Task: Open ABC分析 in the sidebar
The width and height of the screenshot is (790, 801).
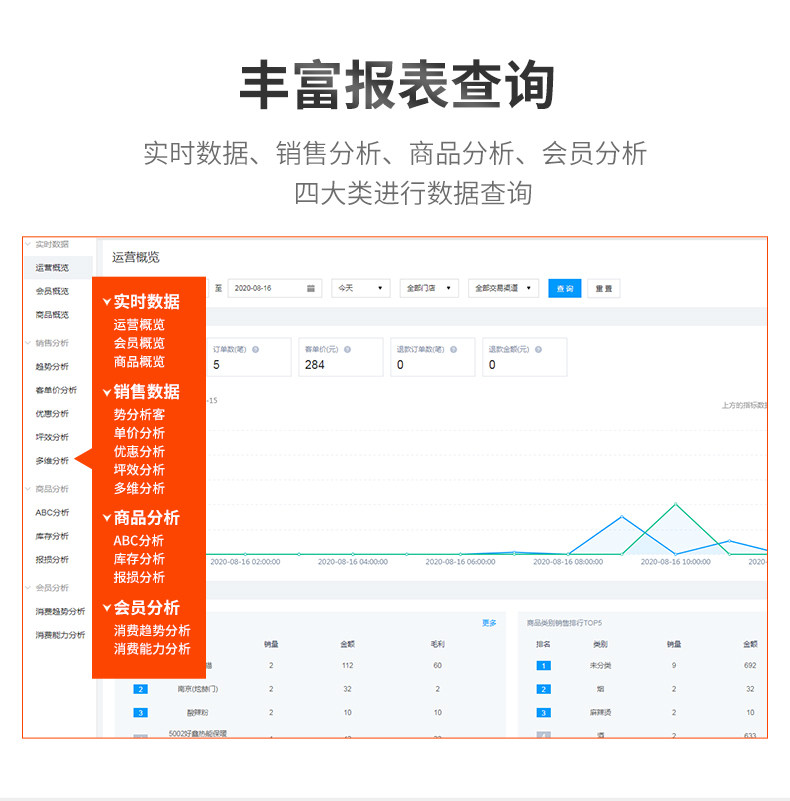Action: click(52, 512)
